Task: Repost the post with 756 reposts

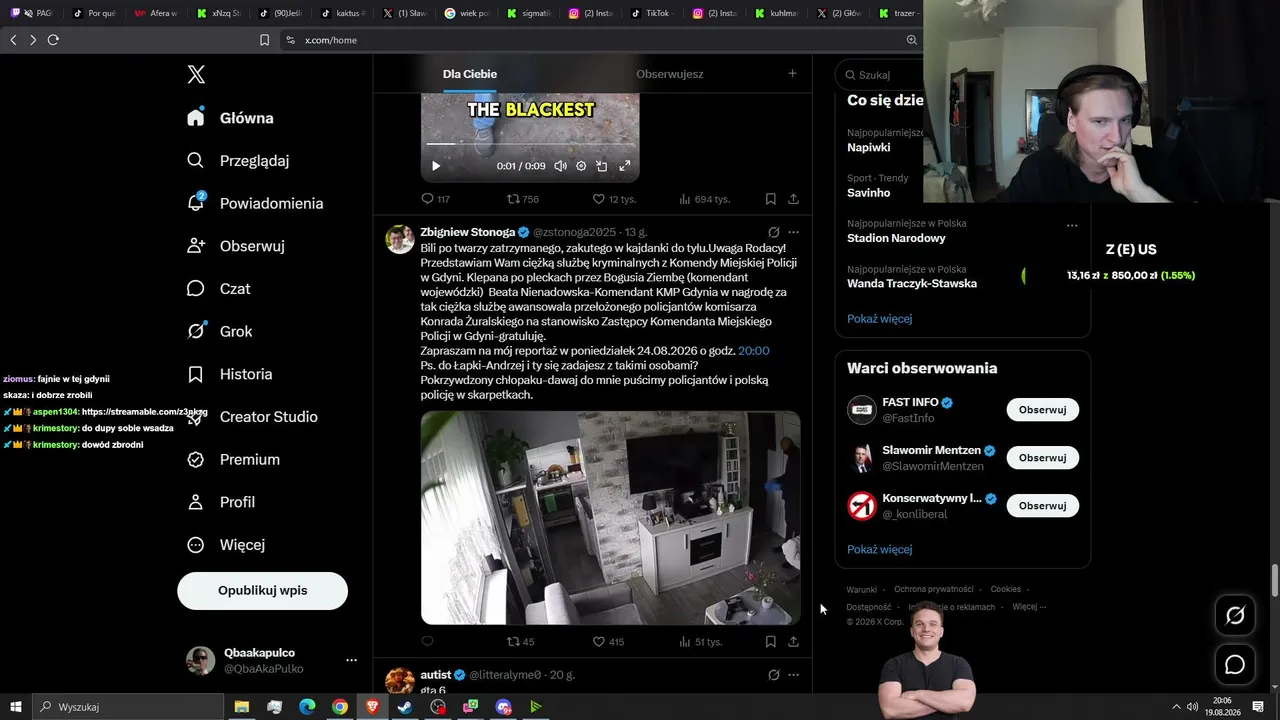Action: [523, 199]
